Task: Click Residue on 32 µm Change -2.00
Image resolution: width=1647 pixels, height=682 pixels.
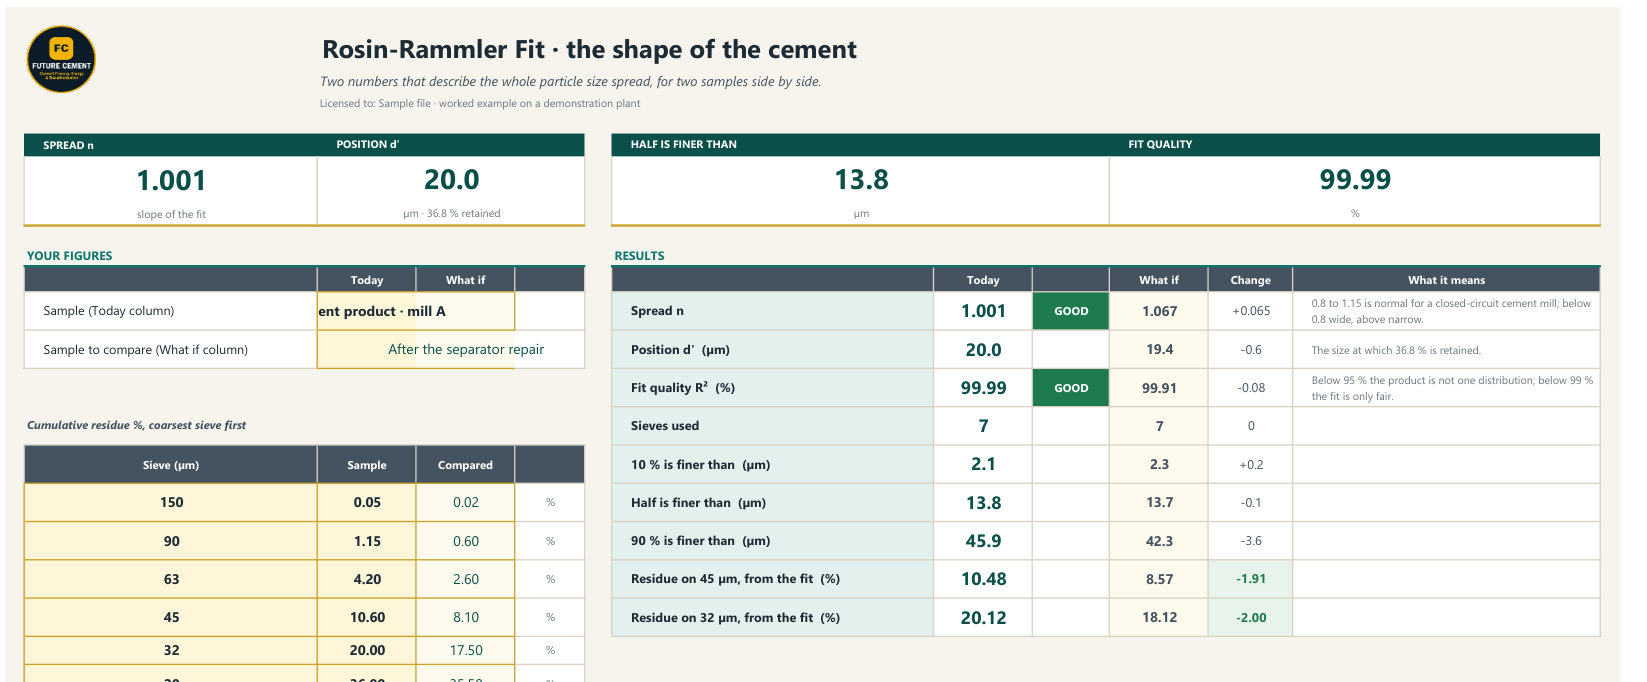Action: pyautogui.click(x=1251, y=617)
